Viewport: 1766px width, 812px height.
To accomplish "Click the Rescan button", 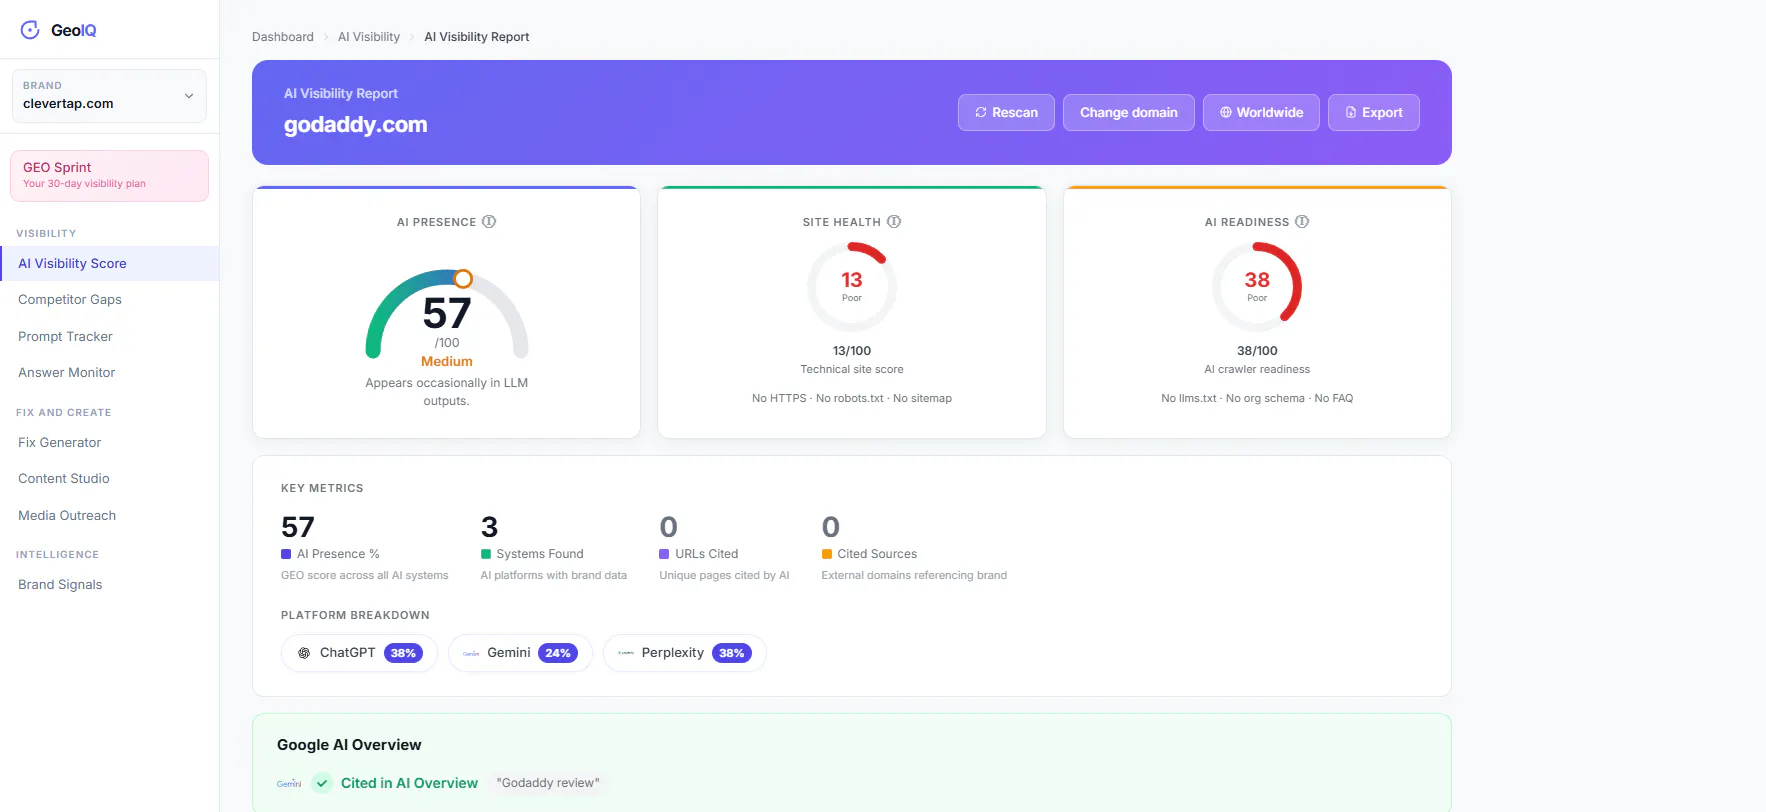I will [x=1006, y=113].
